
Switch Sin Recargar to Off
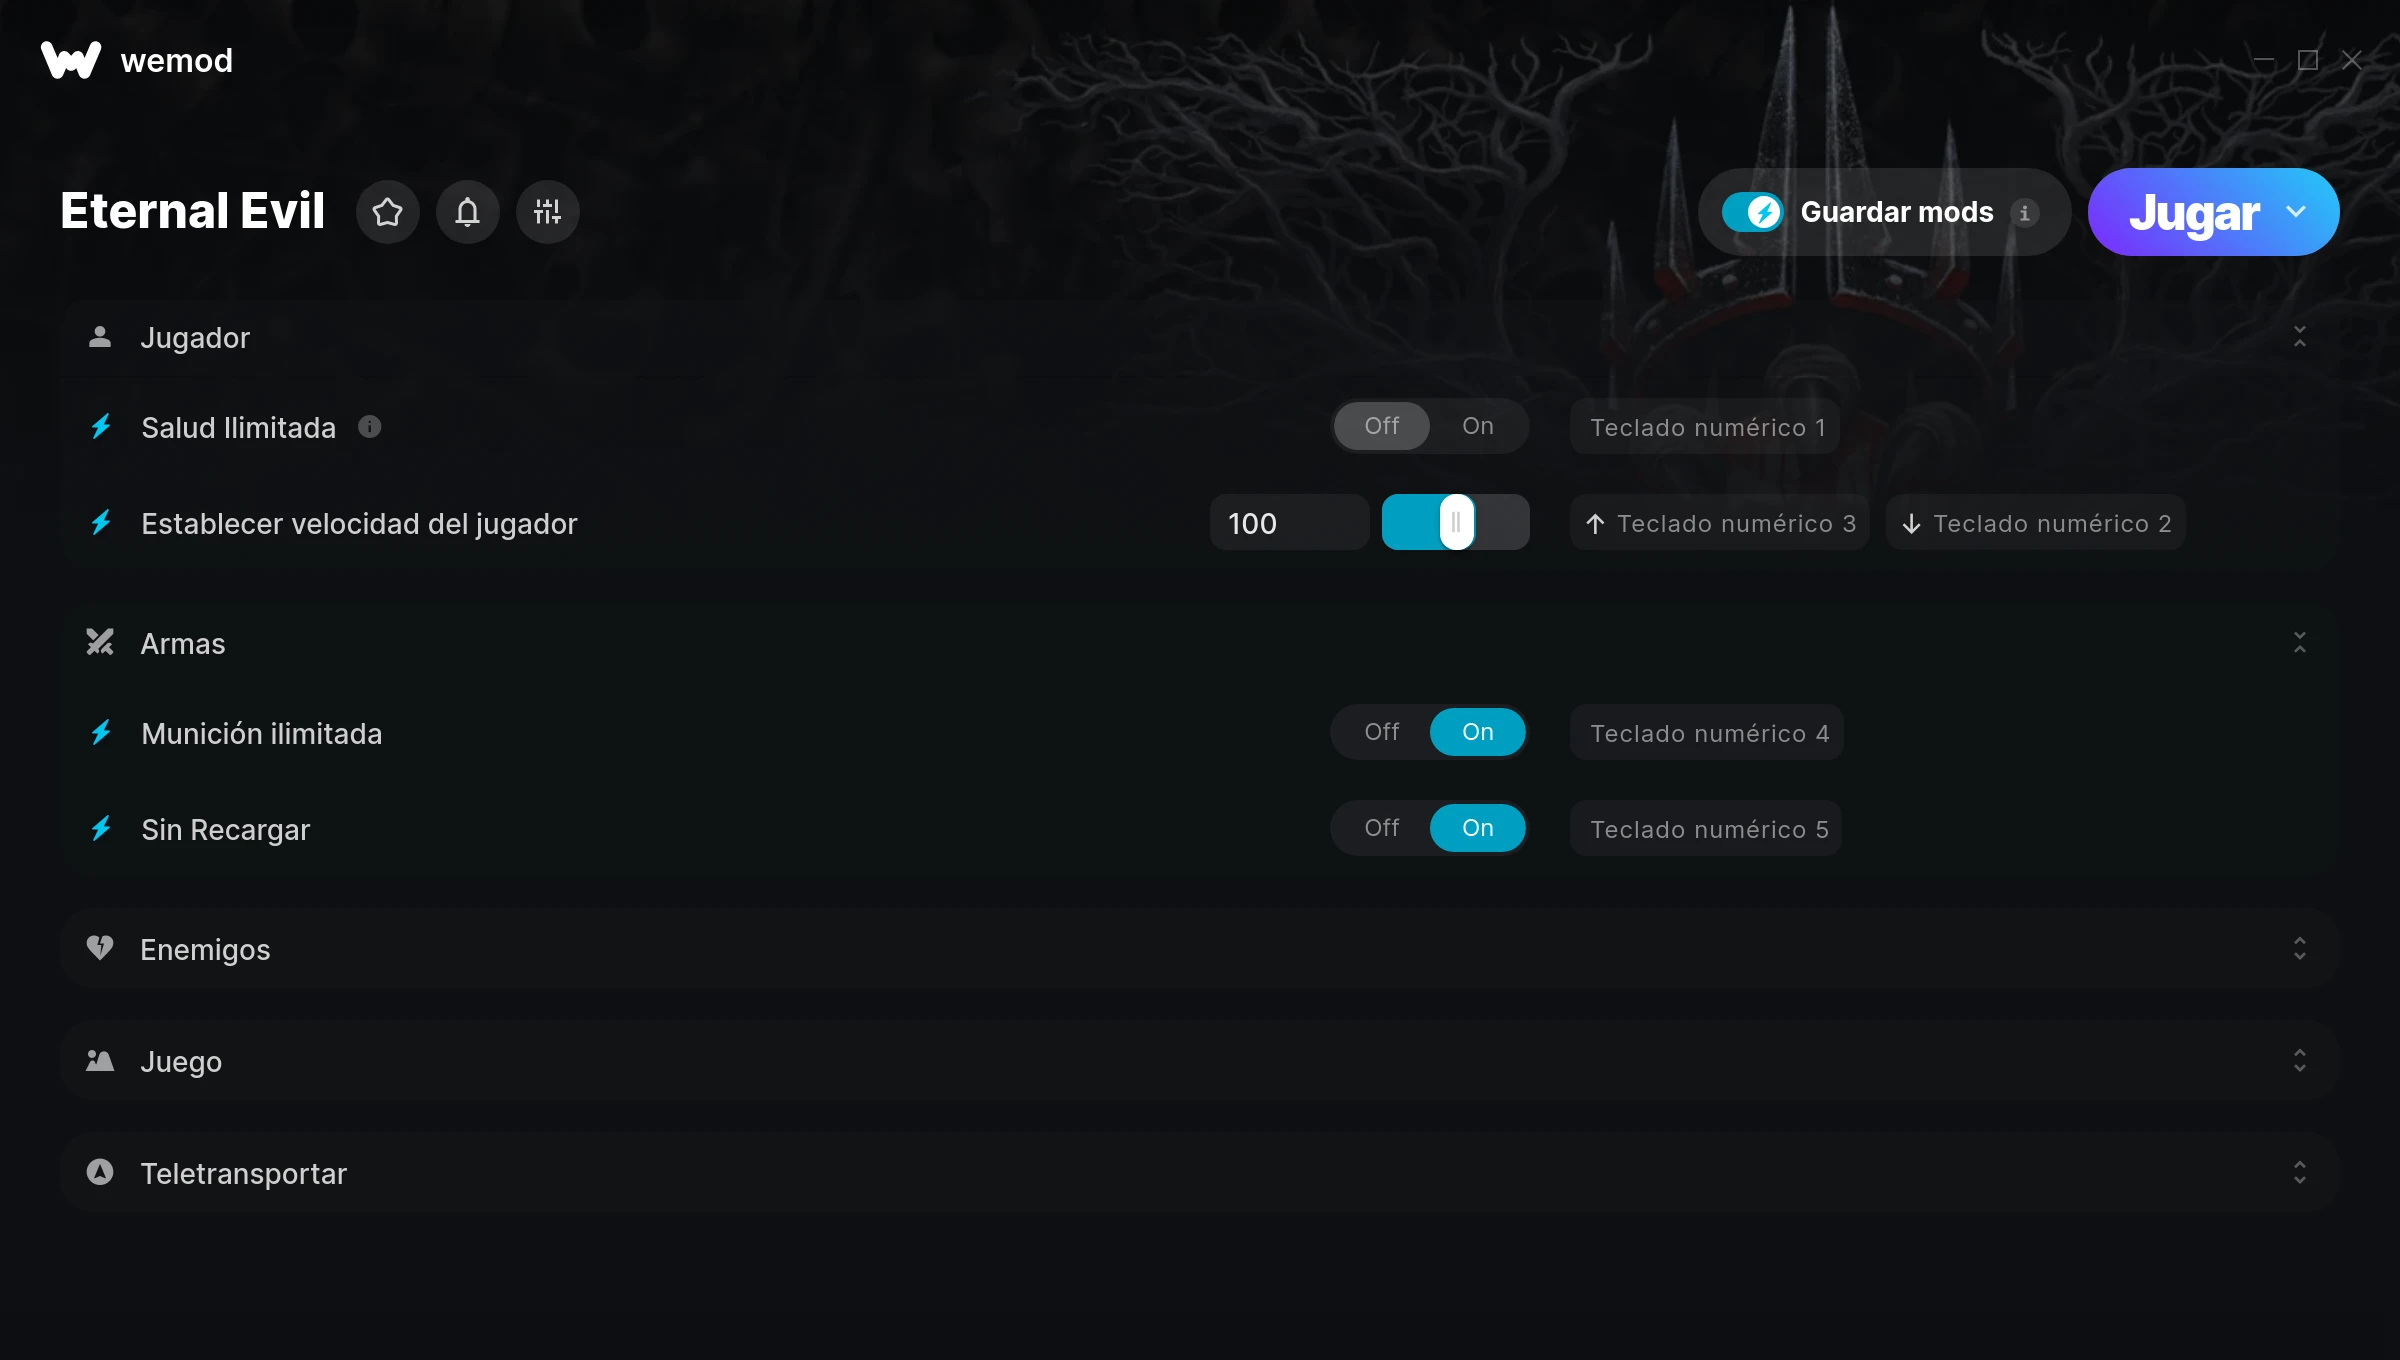tap(1382, 828)
